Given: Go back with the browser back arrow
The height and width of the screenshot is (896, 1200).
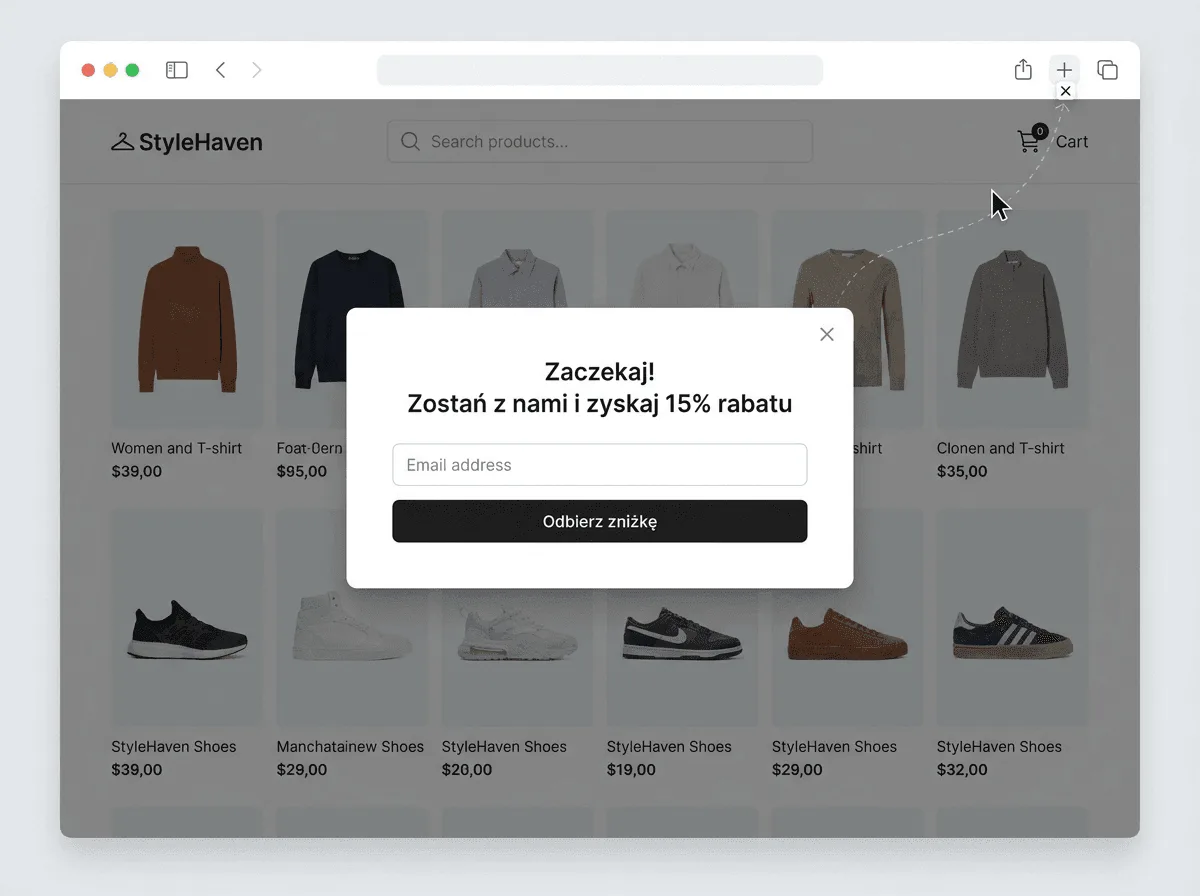Looking at the screenshot, I should [x=221, y=70].
